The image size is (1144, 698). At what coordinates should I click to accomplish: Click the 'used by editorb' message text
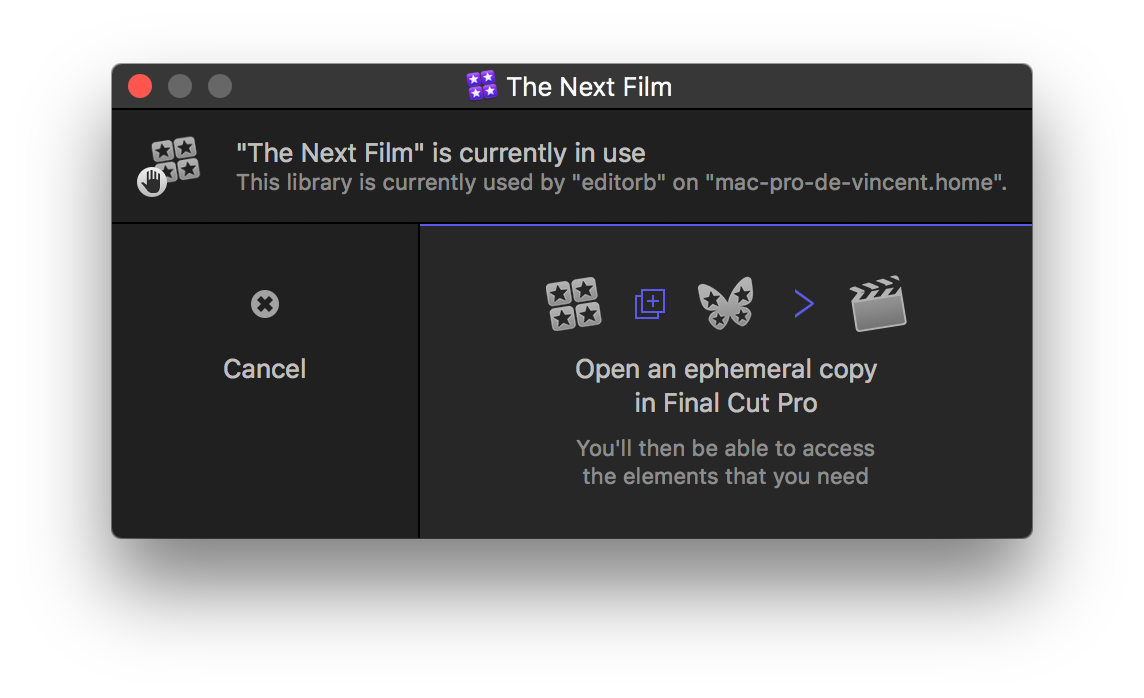[622, 182]
